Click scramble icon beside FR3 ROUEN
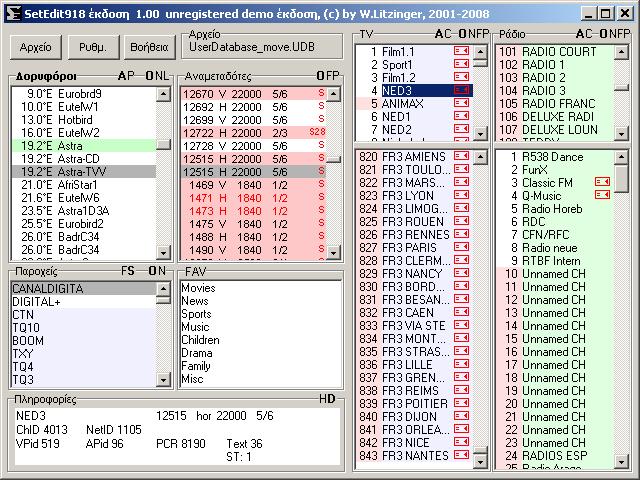 [461, 221]
